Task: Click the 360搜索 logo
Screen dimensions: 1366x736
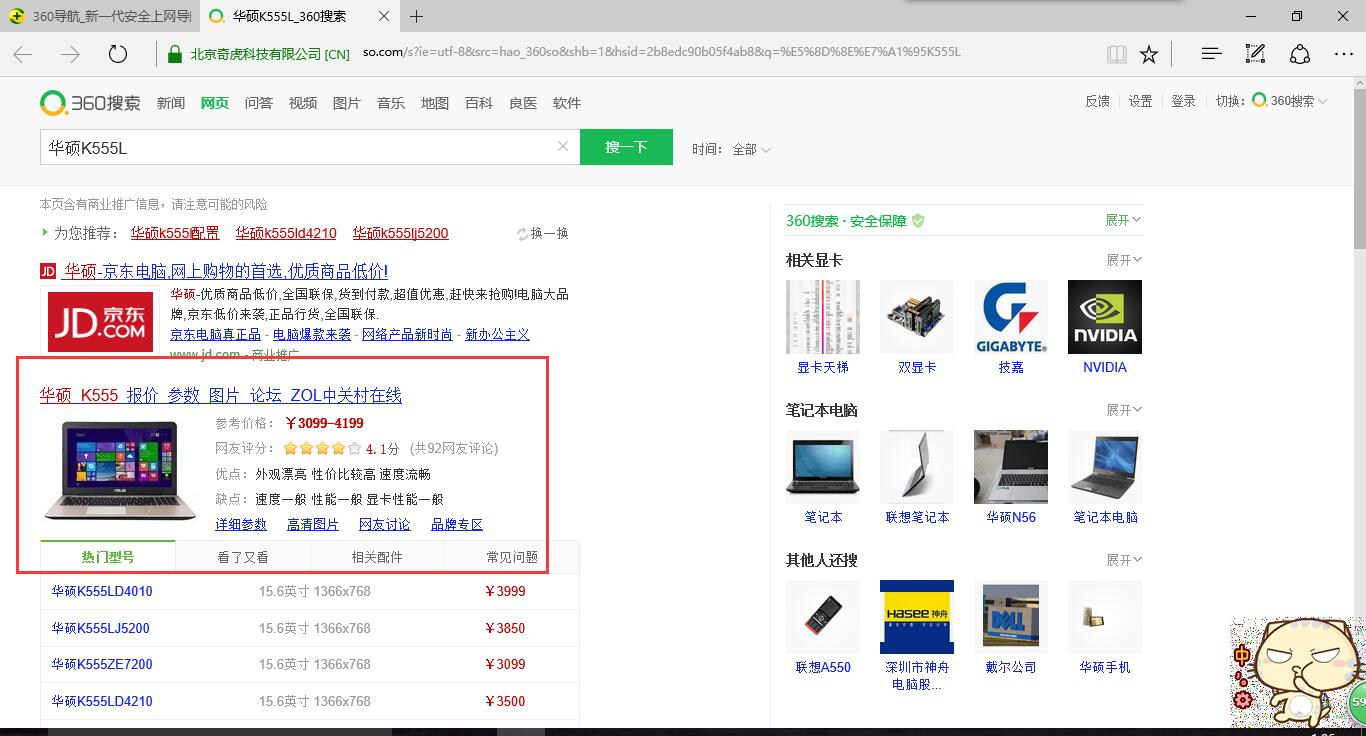Action: tap(90, 102)
